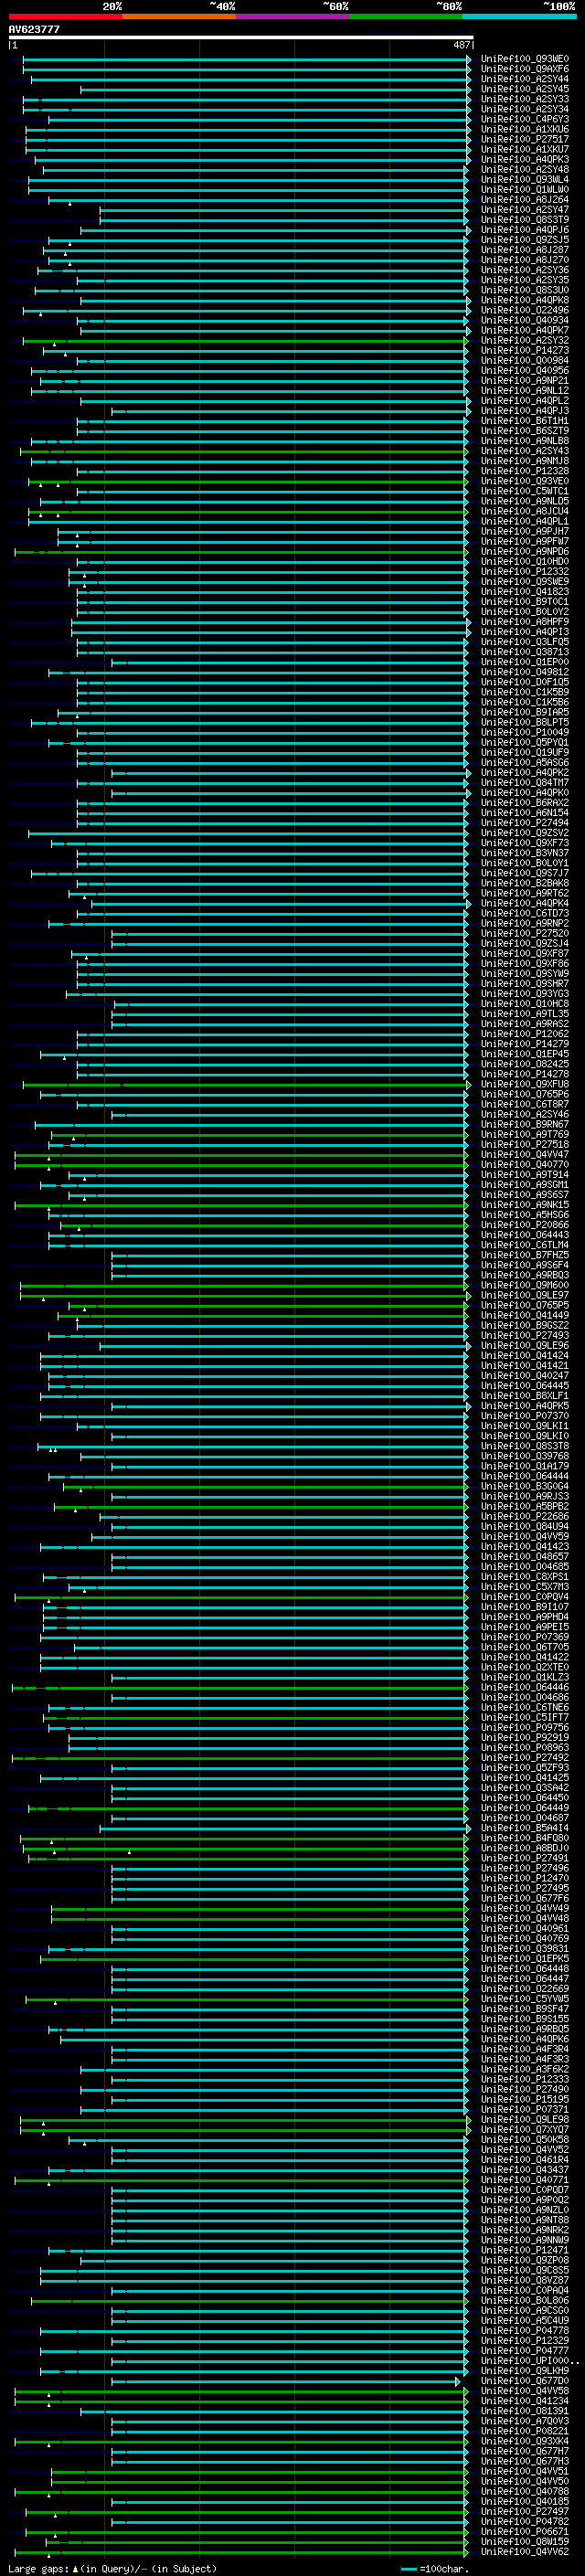Click the truncated UniRef100_UPI000.. label

point(530,2361)
